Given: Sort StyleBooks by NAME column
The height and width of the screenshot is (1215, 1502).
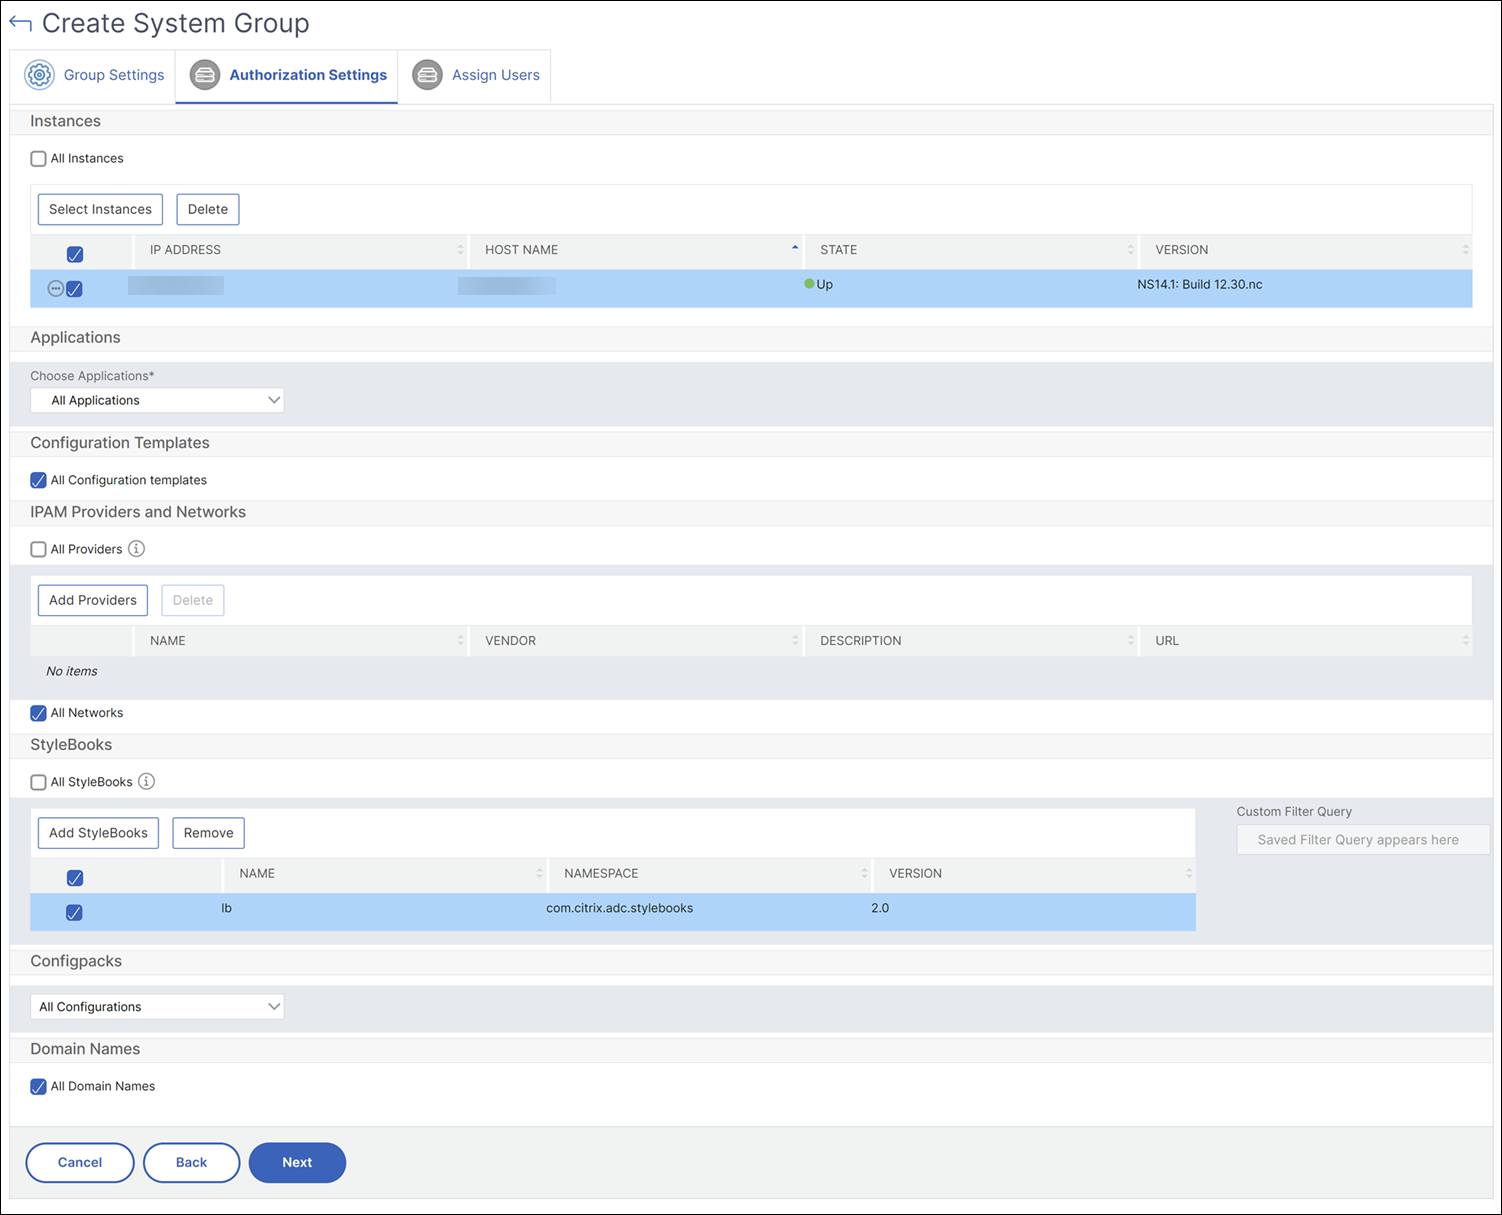Looking at the screenshot, I should click(385, 873).
